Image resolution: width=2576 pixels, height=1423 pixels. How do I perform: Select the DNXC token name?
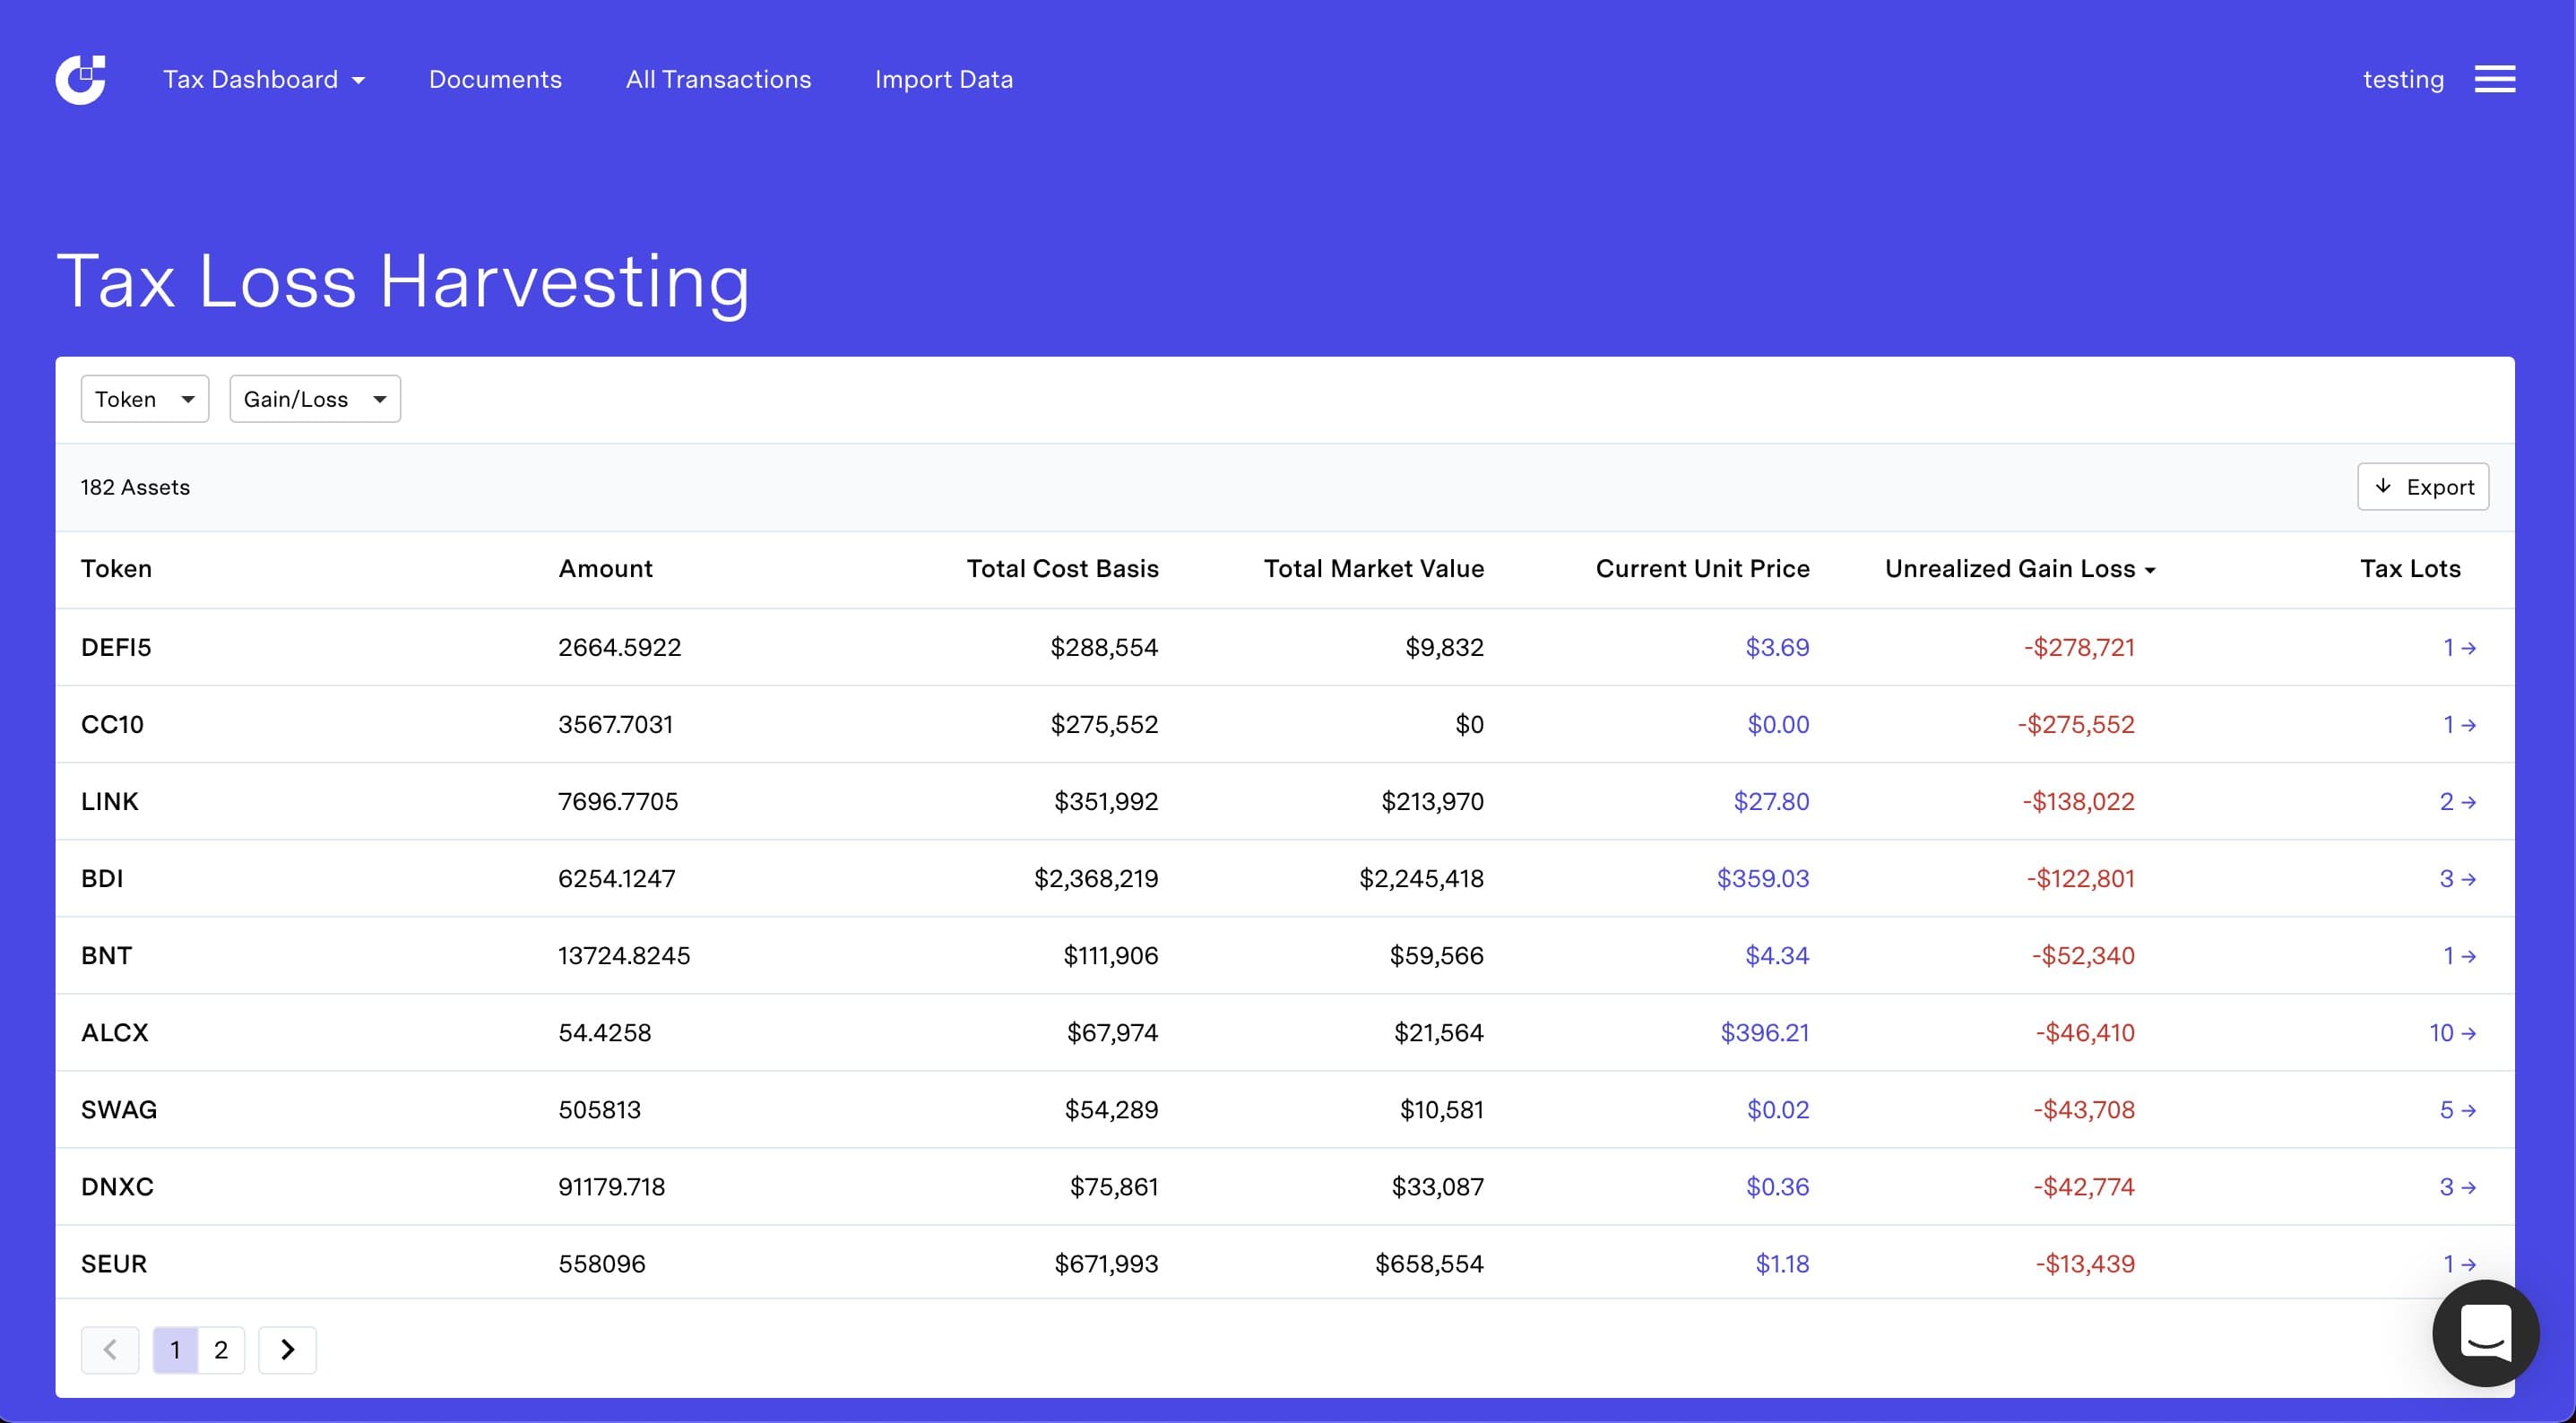click(117, 1186)
